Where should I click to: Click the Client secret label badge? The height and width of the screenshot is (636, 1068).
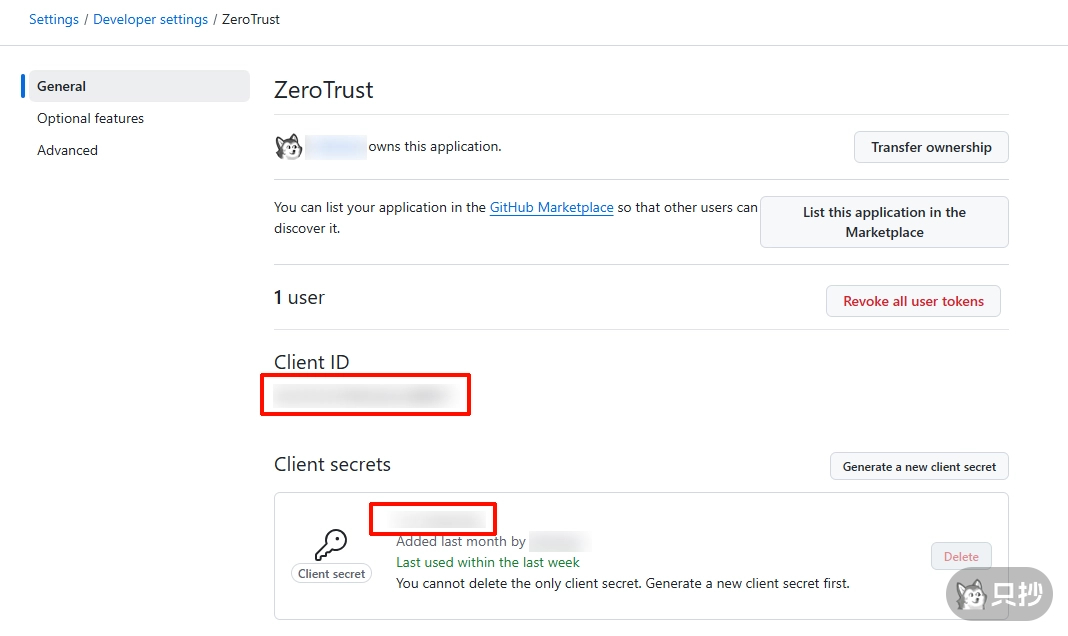(x=332, y=574)
